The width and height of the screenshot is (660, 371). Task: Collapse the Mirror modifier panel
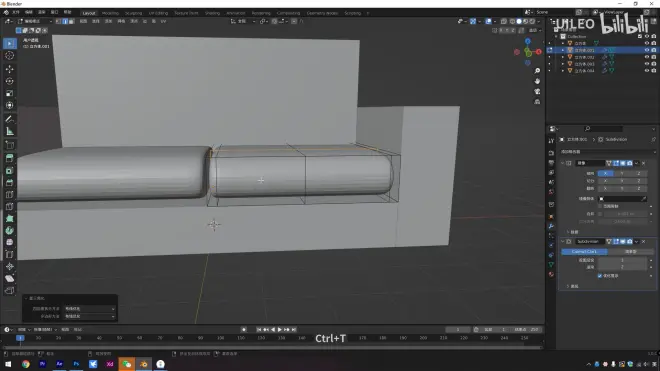563,163
